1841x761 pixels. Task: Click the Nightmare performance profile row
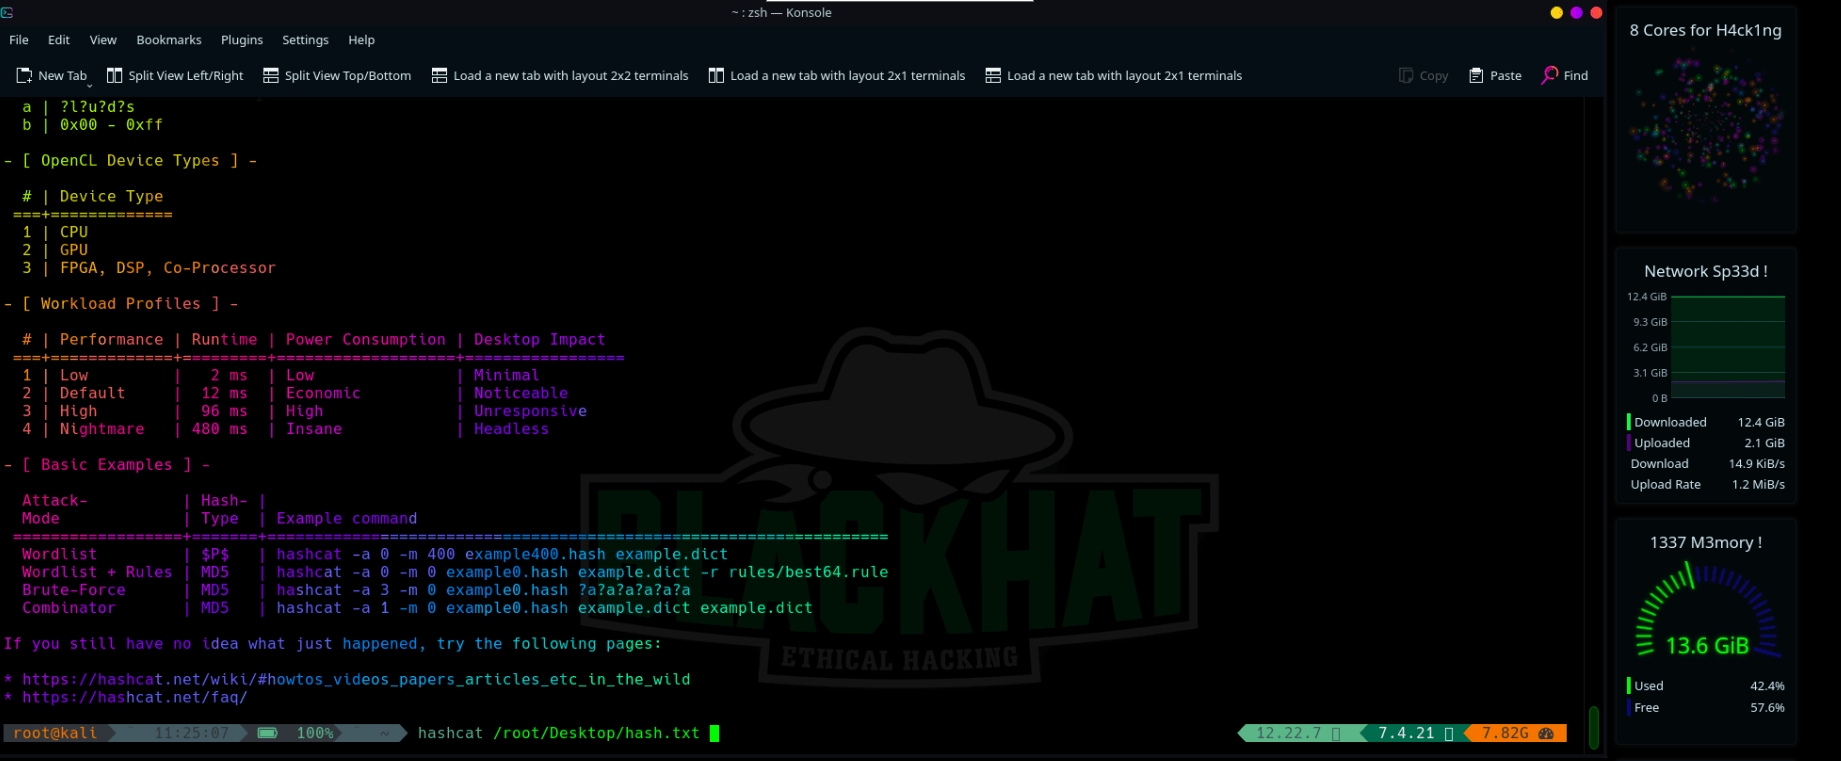click(286, 429)
